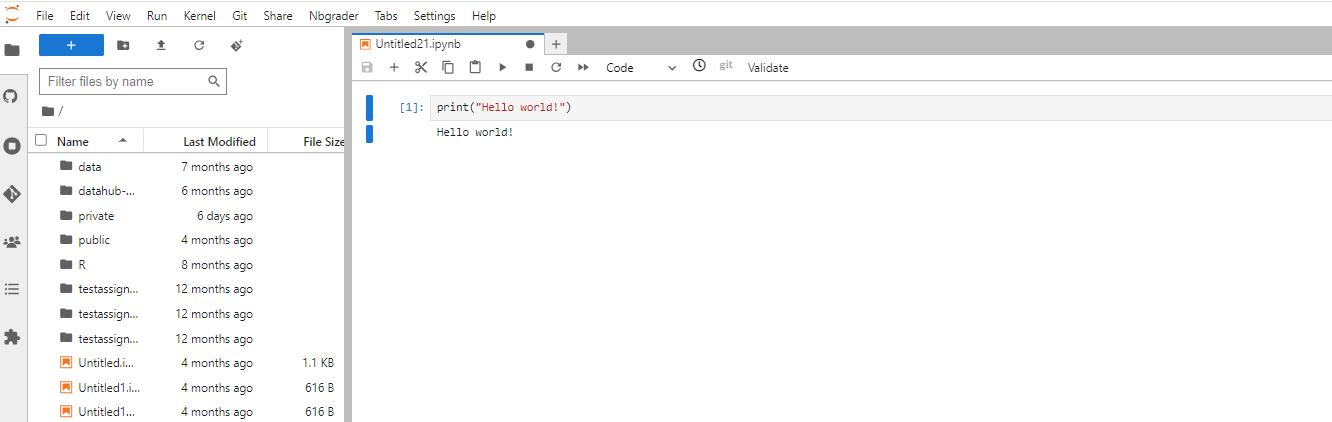
Task: Open the table of contents panel
Action: click(12, 289)
